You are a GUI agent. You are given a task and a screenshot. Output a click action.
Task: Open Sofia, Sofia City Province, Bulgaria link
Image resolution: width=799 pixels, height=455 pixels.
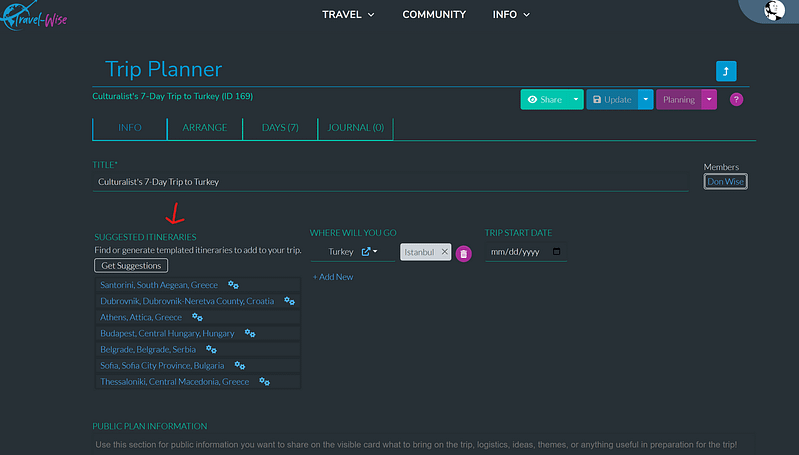click(x=162, y=365)
